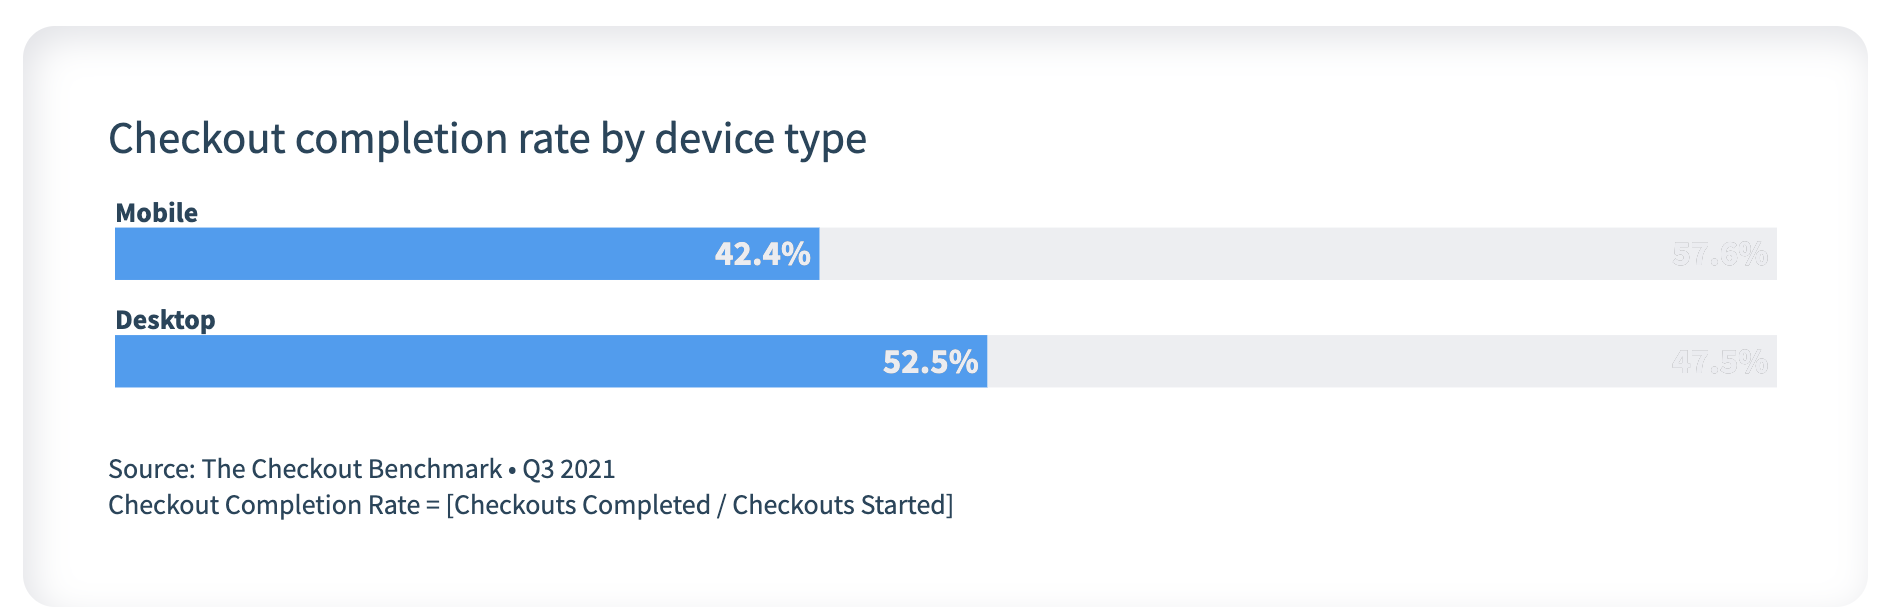The image size is (1884, 608).
Task: Click the "The Checkout Benchmark" source name
Action: [352, 469]
